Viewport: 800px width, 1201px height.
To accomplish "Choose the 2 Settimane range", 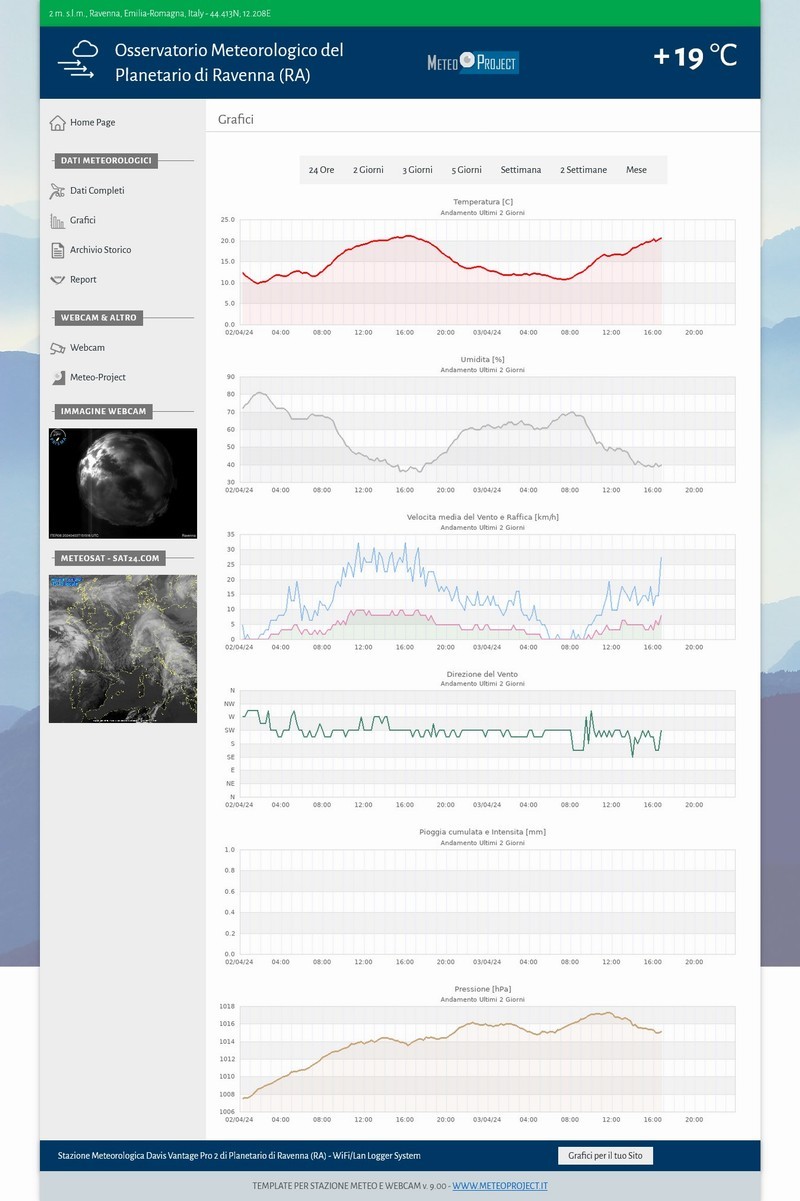I will coord(583,170).
